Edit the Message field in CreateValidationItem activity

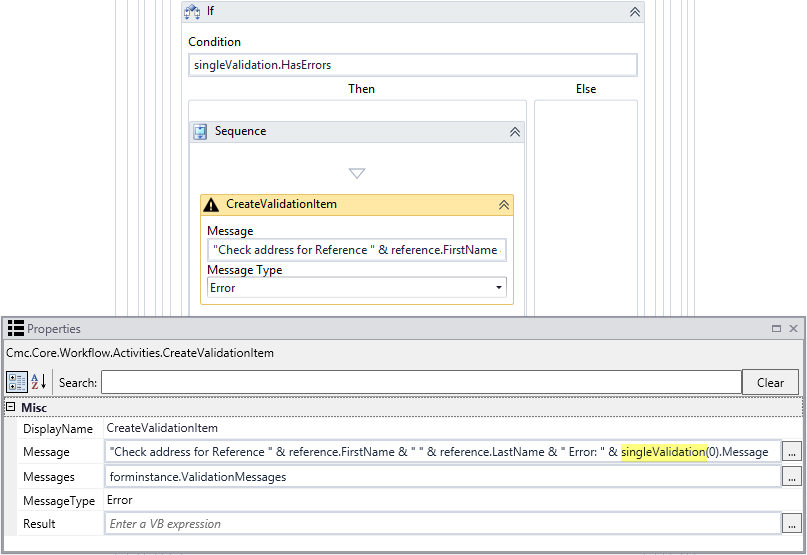tap(357, 250)
